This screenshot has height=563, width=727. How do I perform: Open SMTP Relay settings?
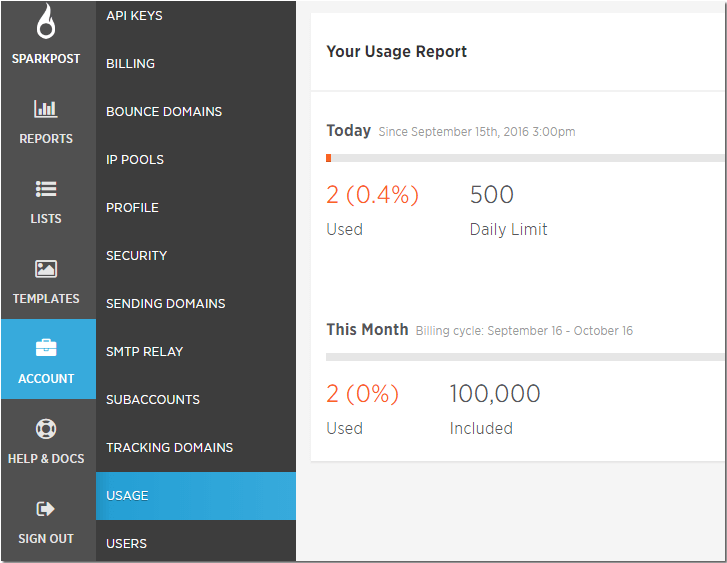coord(196,352)
